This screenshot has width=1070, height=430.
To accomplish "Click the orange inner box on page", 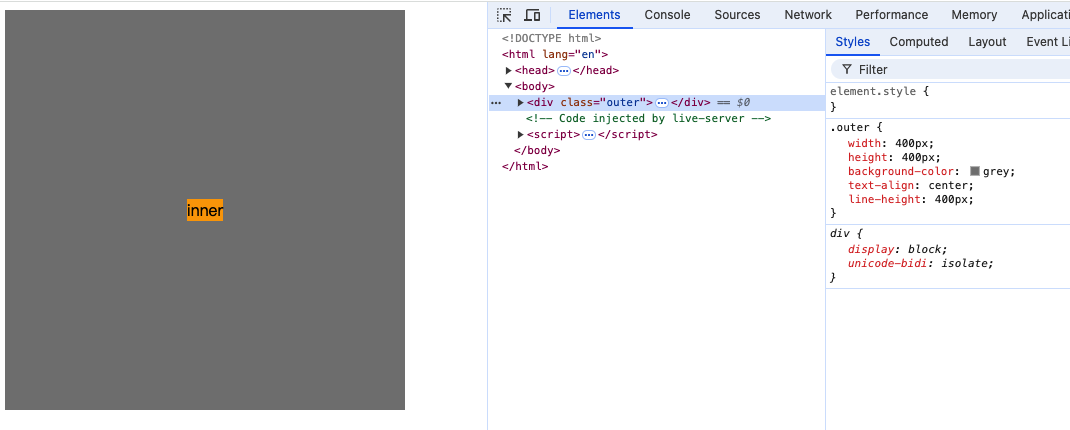I will (x=205, y=210).
